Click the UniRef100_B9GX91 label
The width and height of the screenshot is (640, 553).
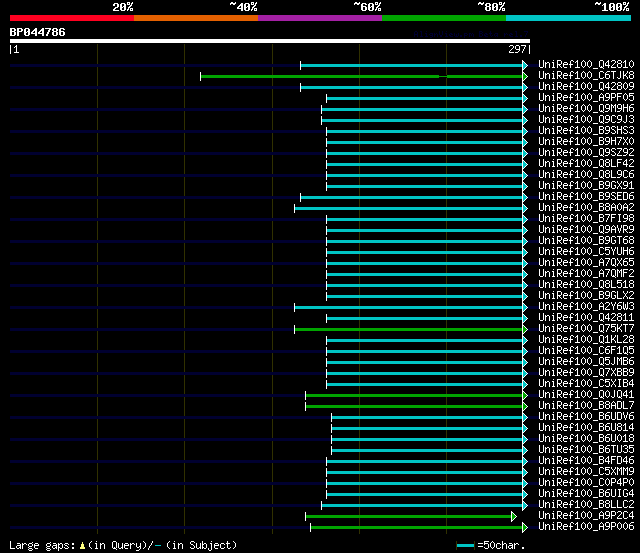tap(586, 186)
